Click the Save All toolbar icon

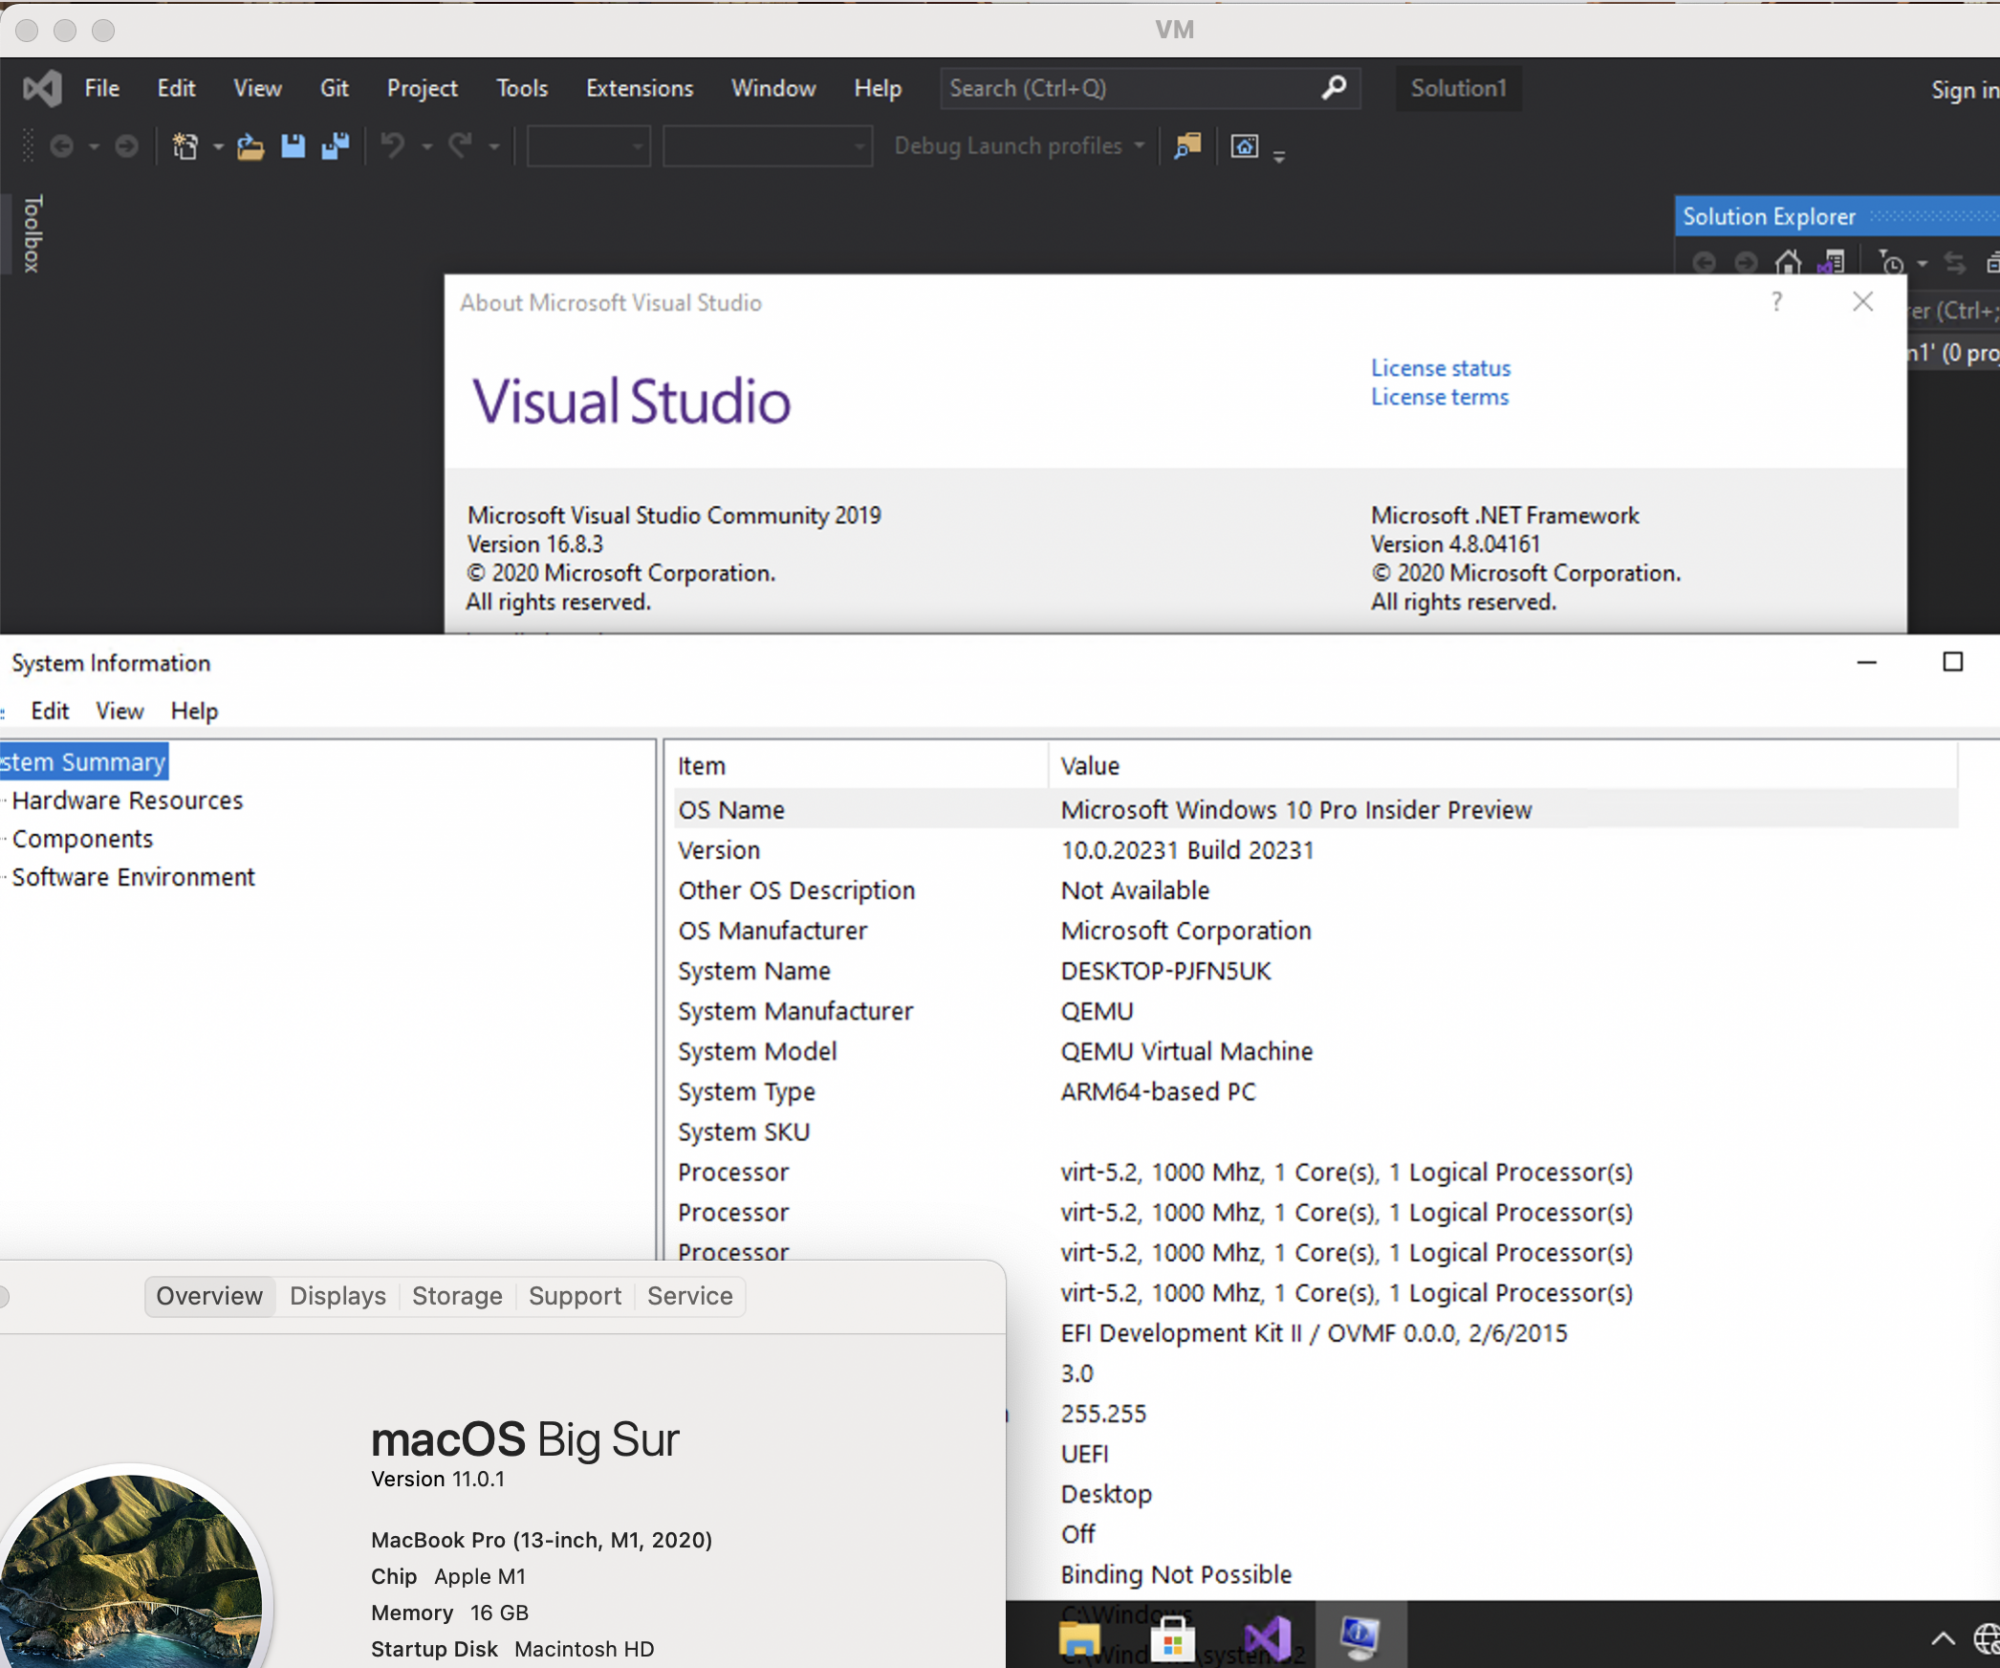pos(335,147)
